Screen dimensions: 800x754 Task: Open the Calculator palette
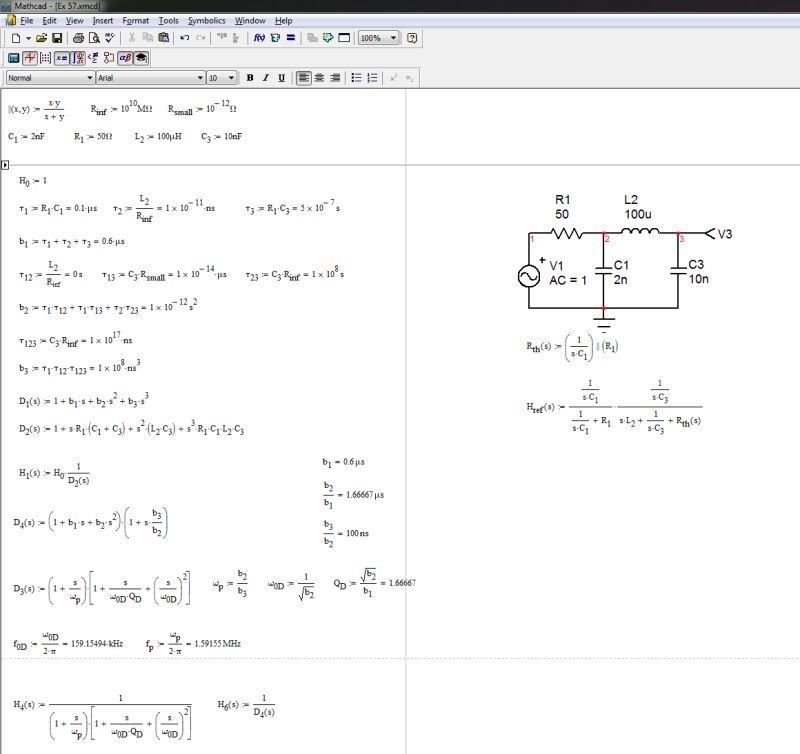coord(14,57)
